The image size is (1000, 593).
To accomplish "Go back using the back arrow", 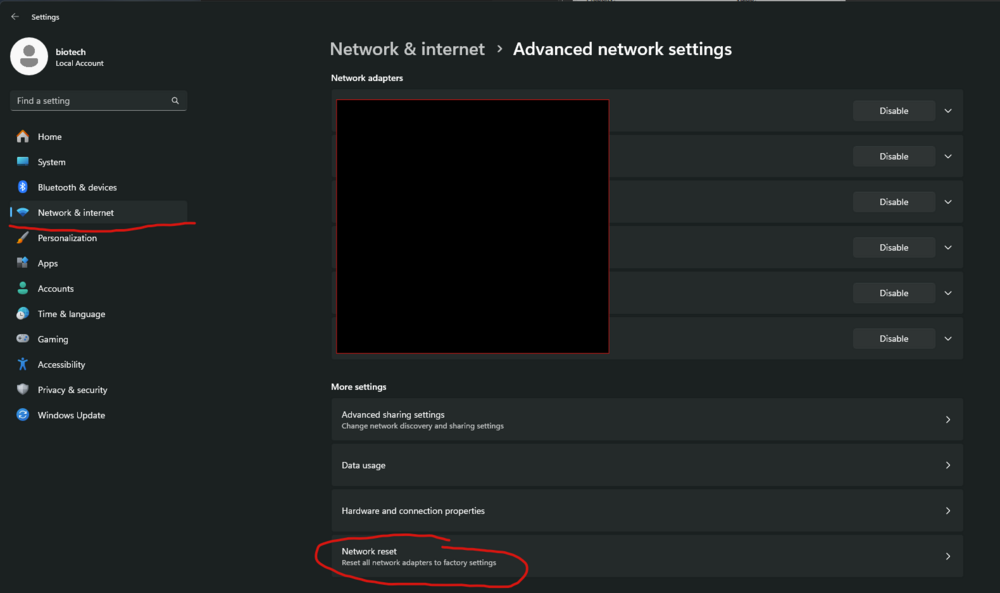I will (15, 17).
